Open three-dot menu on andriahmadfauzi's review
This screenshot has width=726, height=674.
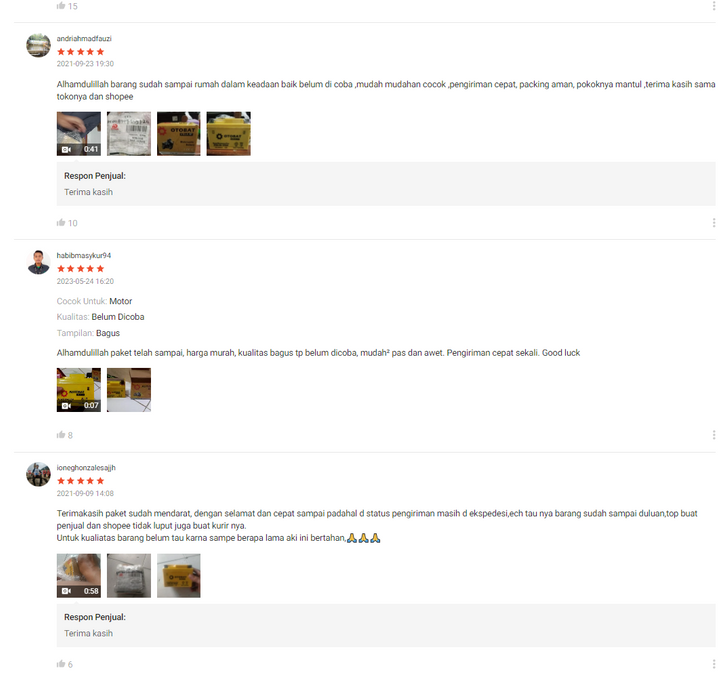click(713, 223)
